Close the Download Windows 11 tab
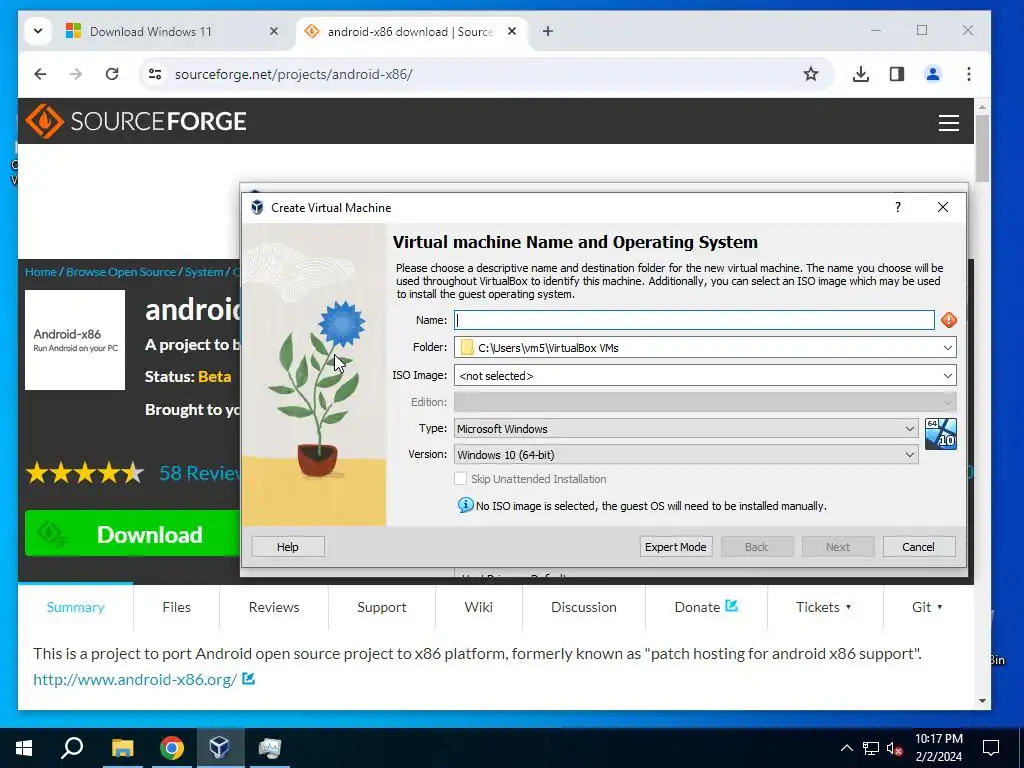Viewport: 1024px width, 768px height. (x=274, y=31)
